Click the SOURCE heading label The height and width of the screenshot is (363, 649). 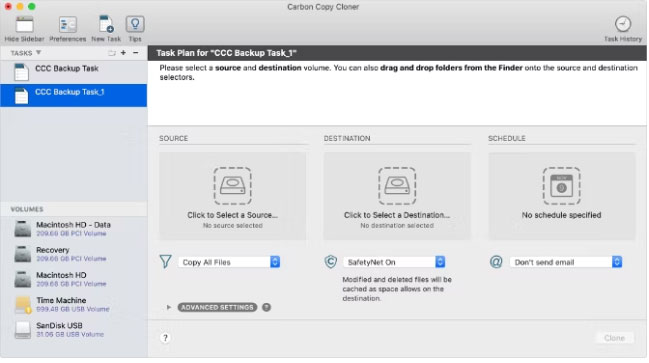(x=173, y=138)
